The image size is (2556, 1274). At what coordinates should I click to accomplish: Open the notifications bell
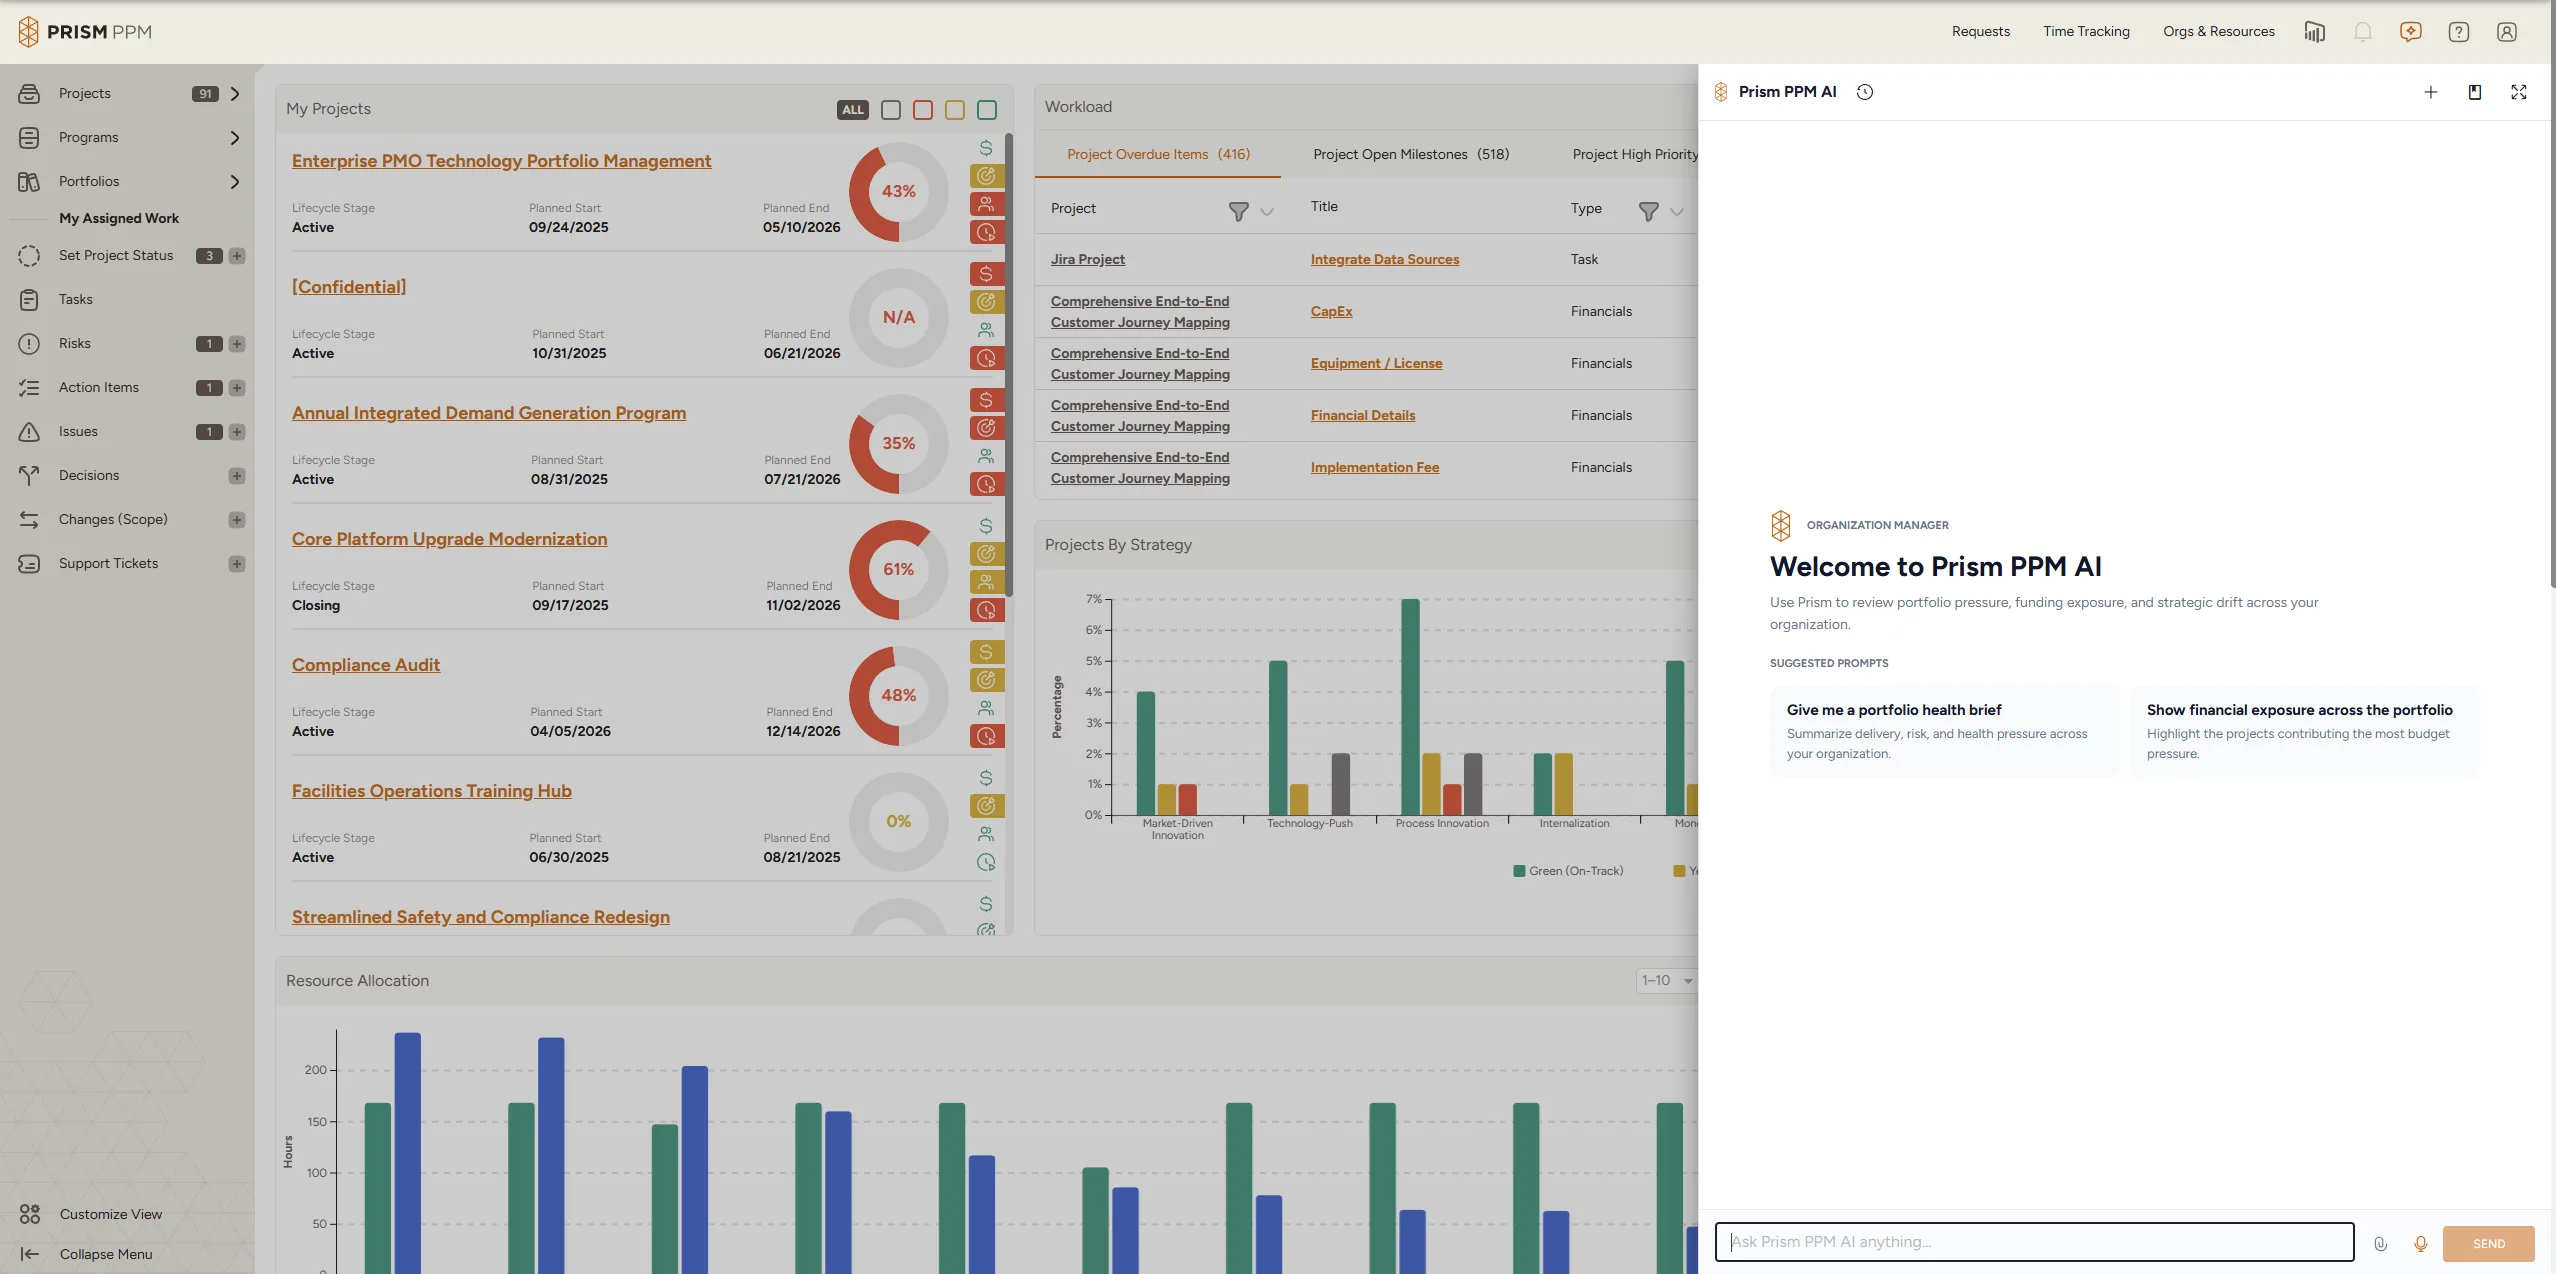coord(2362,32)
